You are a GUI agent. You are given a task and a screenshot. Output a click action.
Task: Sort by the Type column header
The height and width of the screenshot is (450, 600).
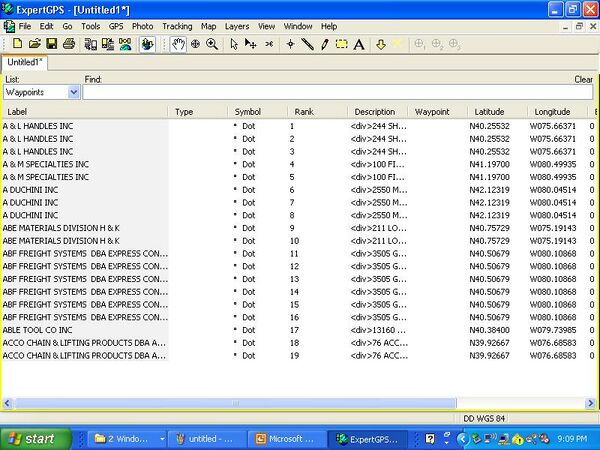click(x=197, y=112)
